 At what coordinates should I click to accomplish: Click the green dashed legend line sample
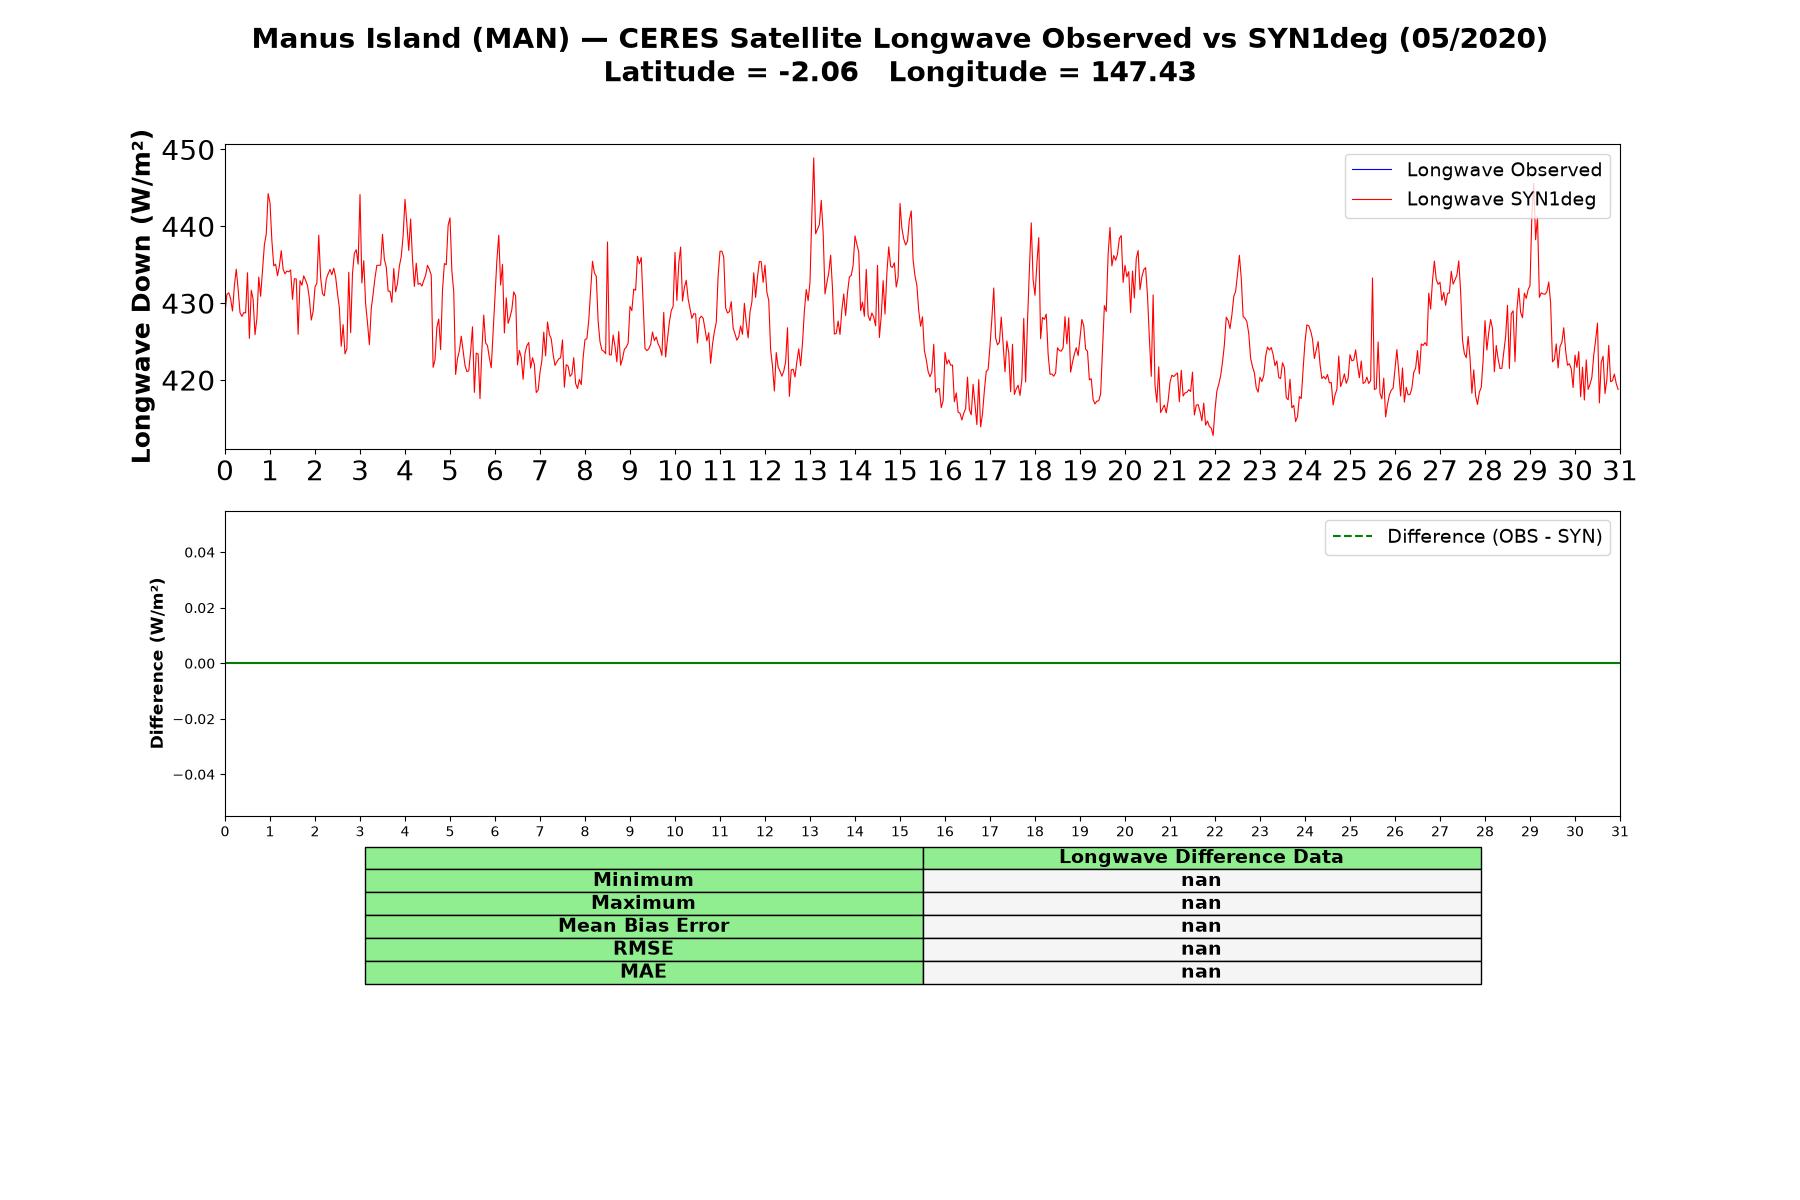click(x=1352, y=537)
